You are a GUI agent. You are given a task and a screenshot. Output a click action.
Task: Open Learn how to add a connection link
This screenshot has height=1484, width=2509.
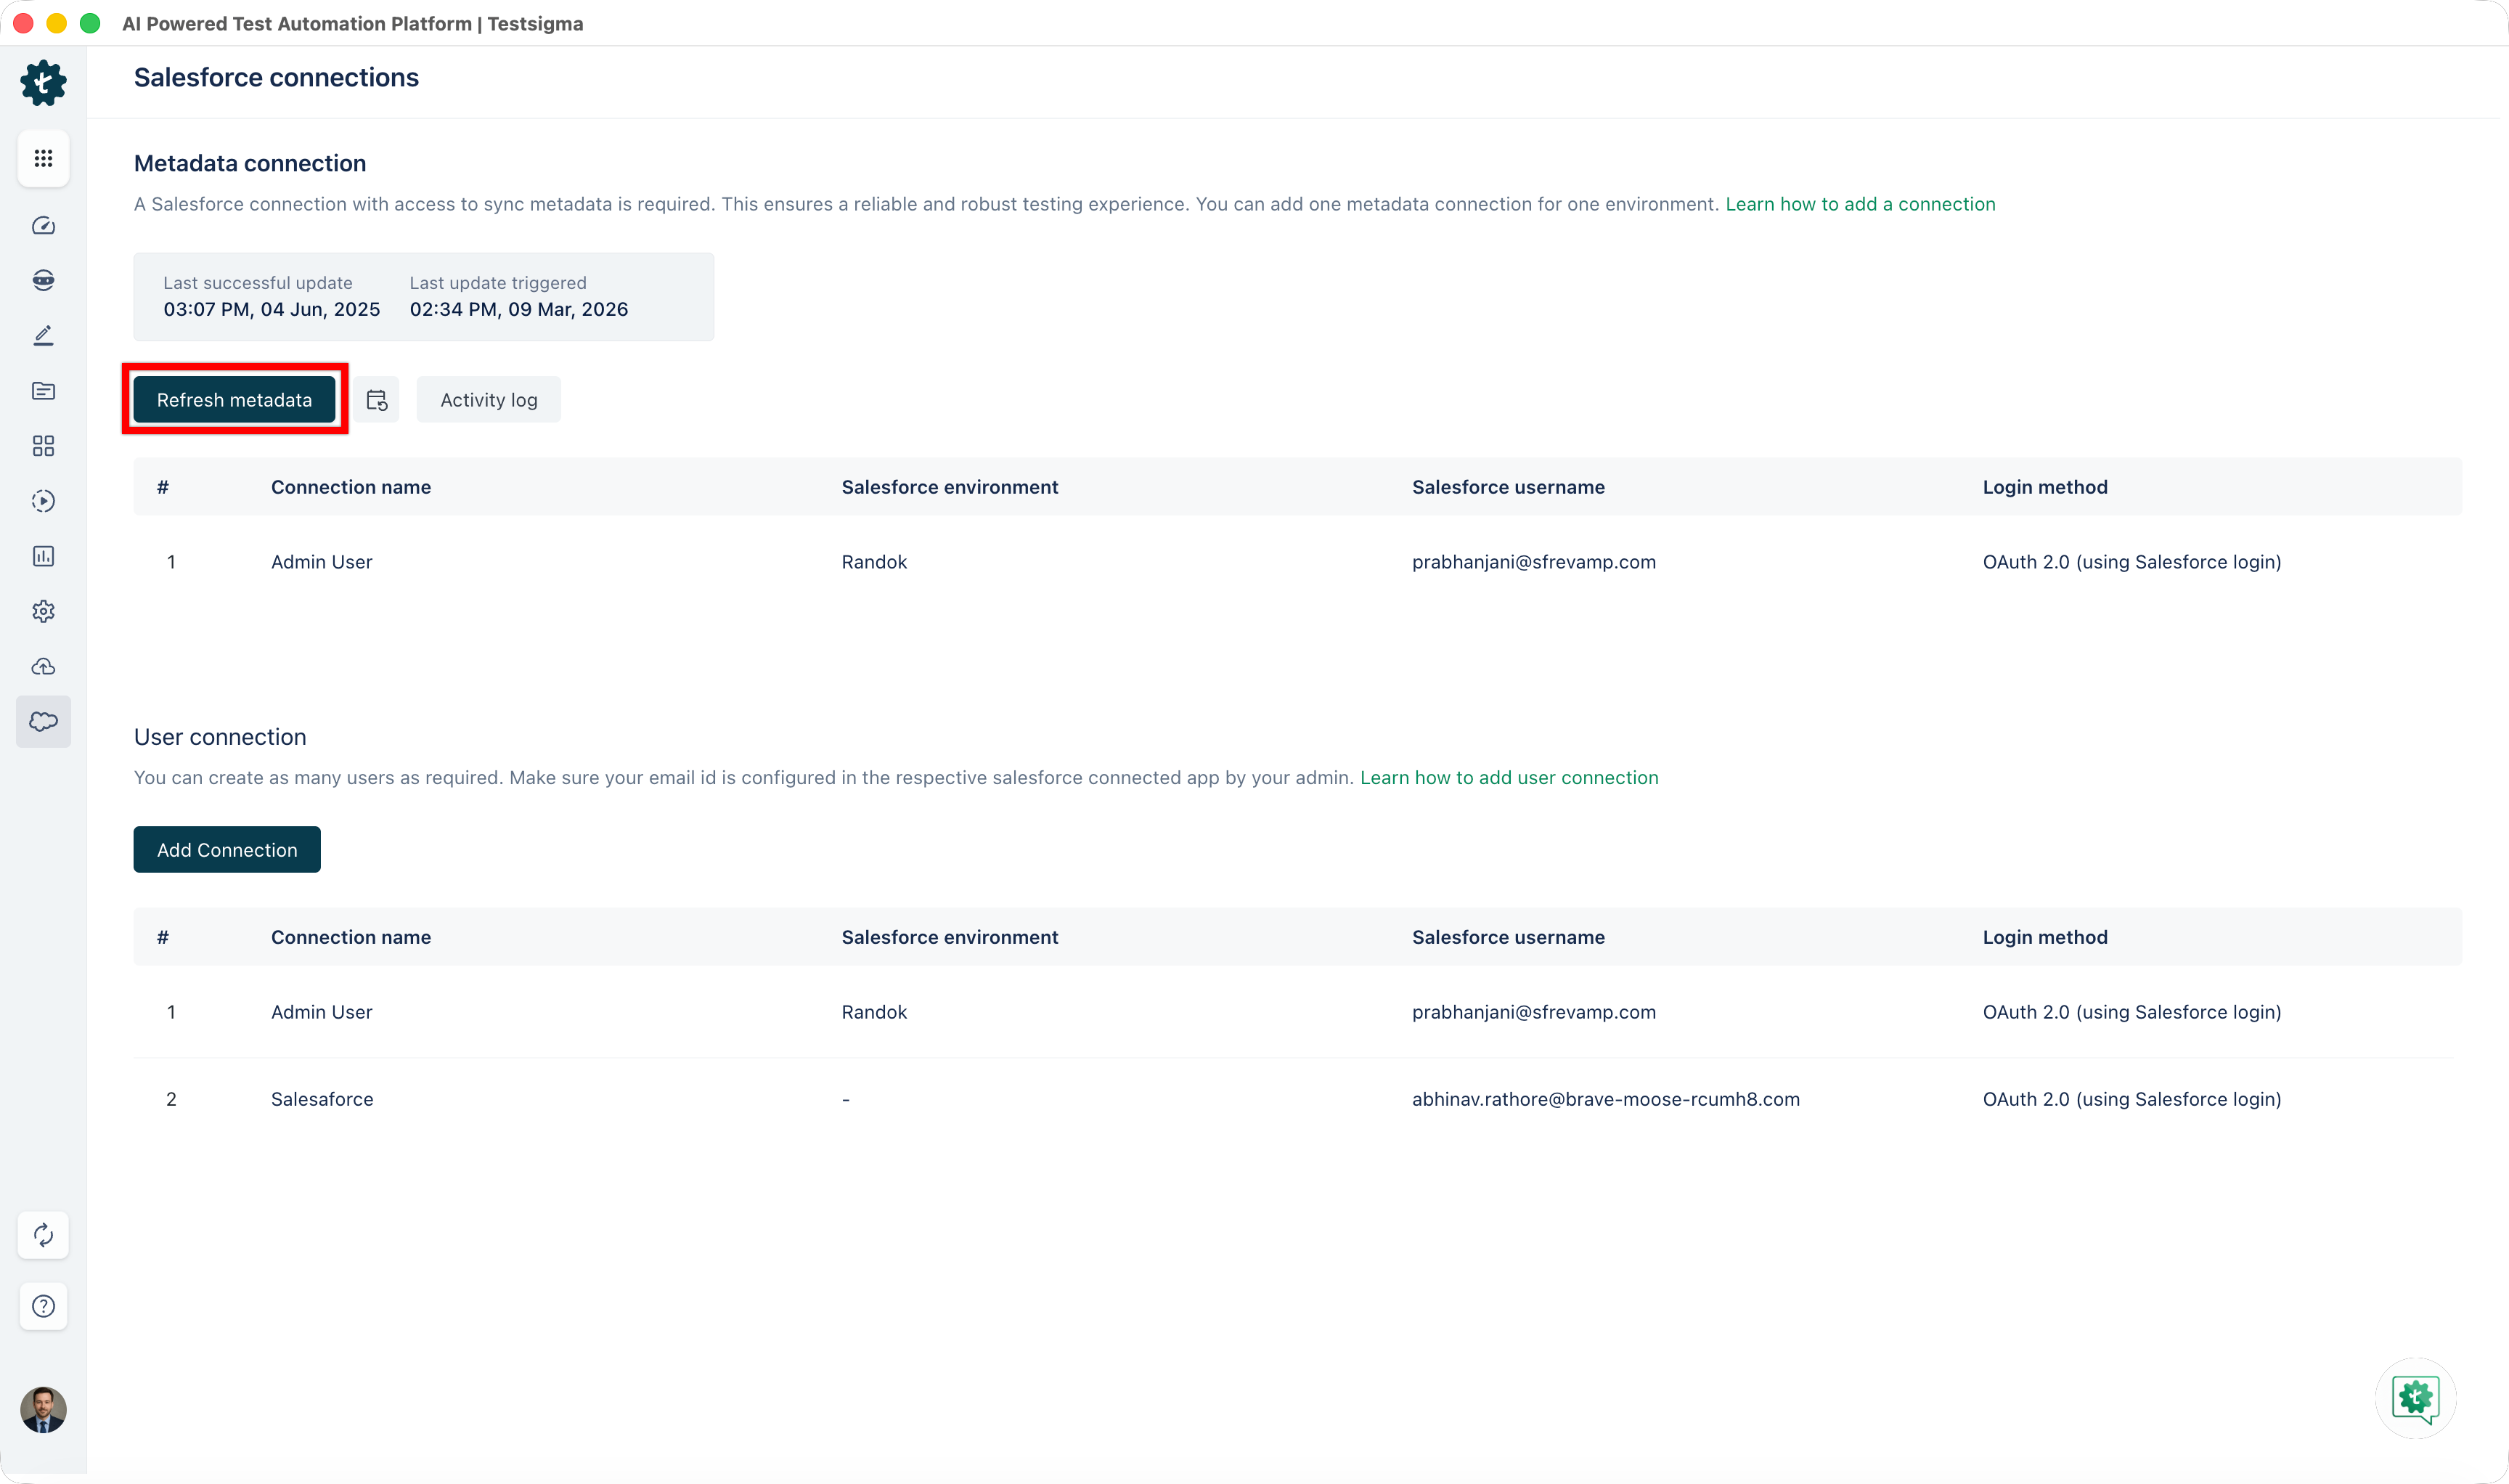1859,204
